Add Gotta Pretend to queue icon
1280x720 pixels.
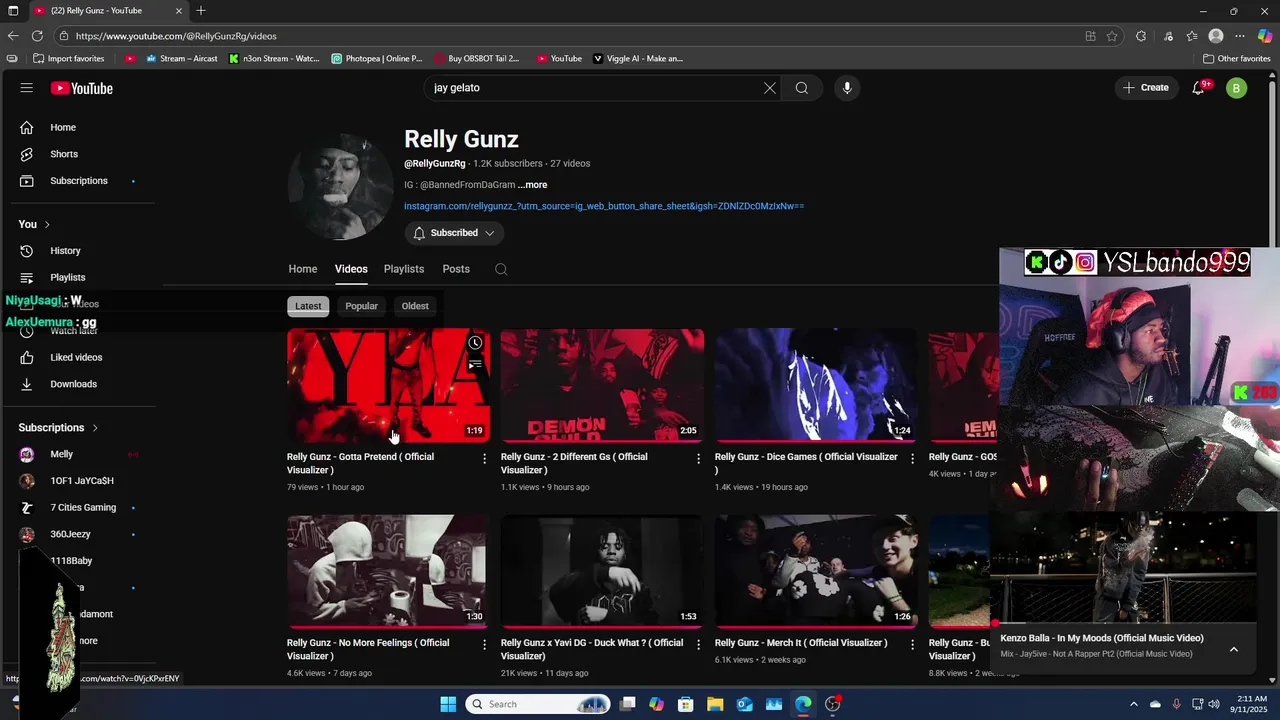point(475,365)
